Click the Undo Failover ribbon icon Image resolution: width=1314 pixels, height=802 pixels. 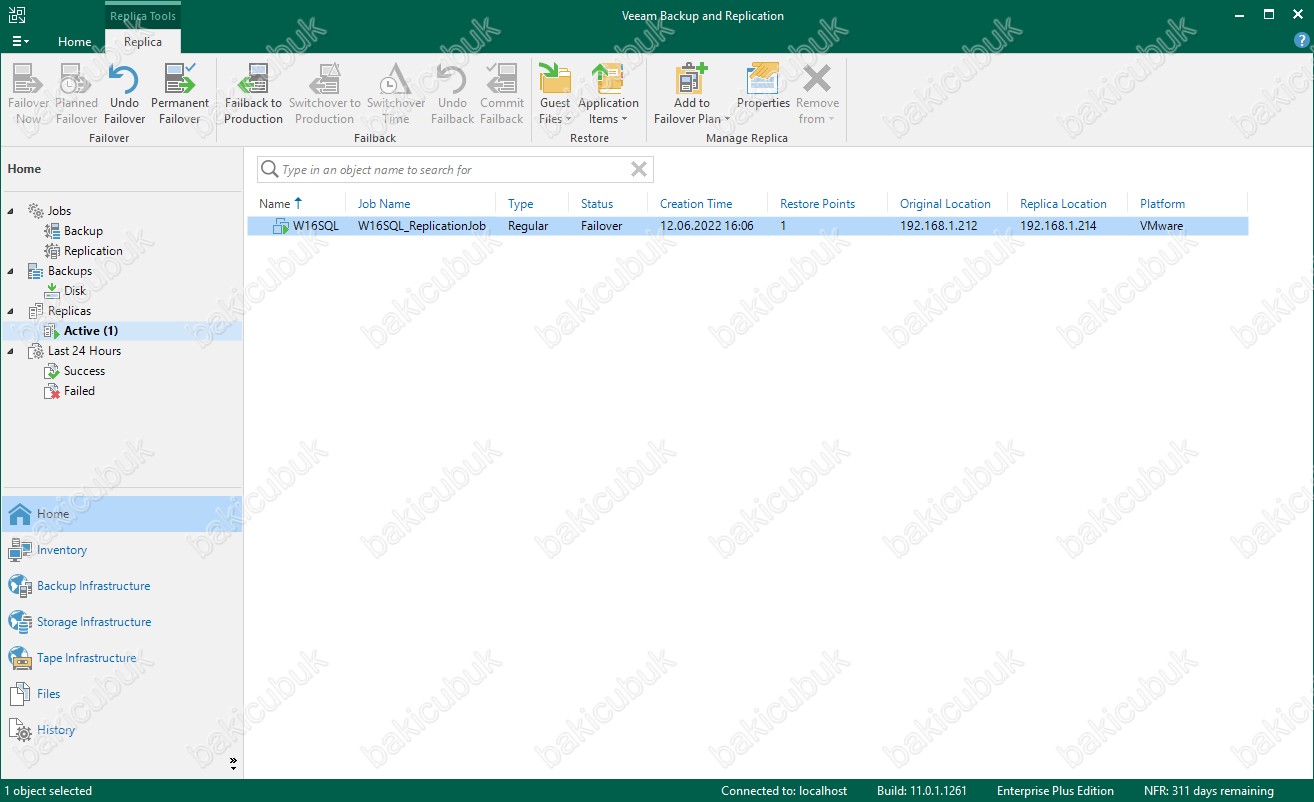point(124,94)
